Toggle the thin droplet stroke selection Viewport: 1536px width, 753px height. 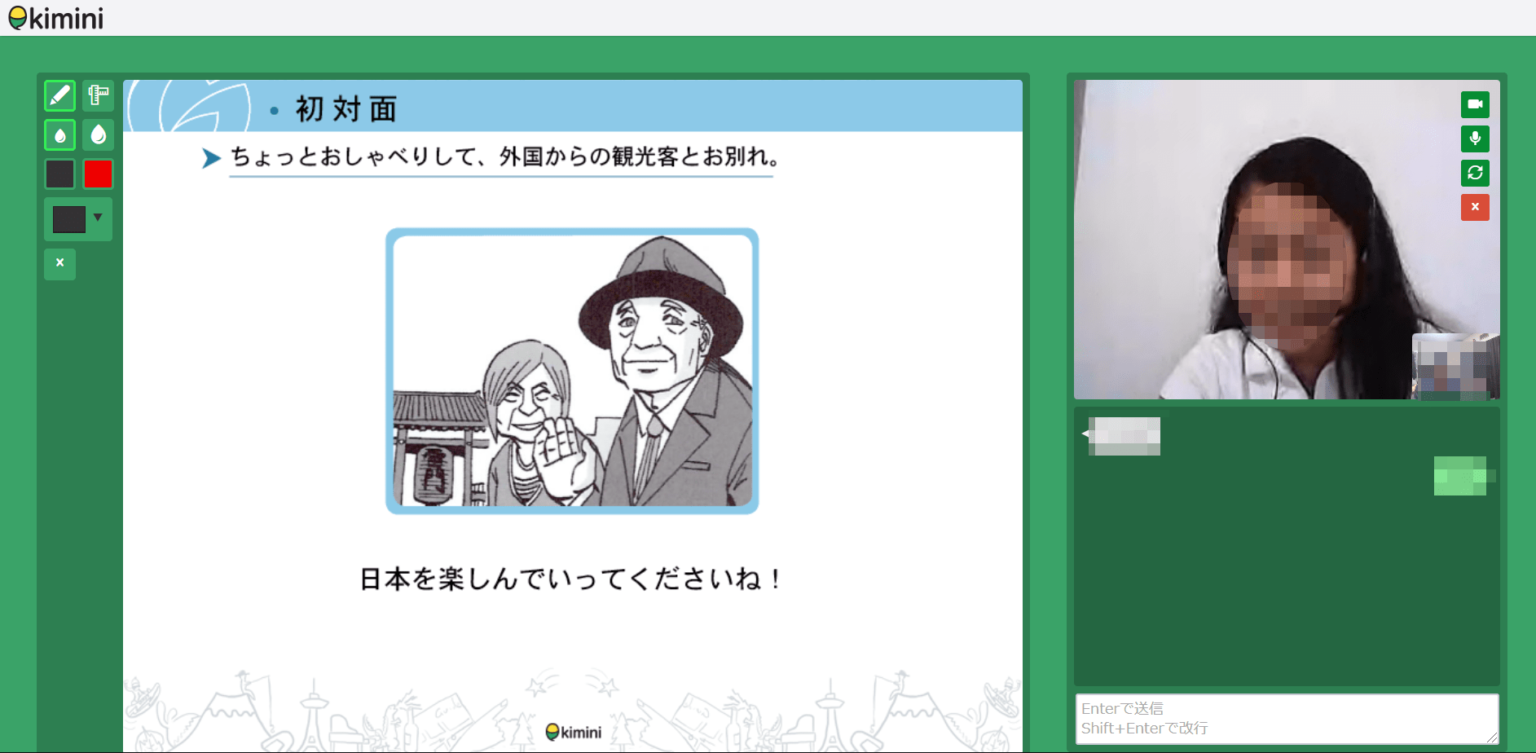[x=59, y=134]
